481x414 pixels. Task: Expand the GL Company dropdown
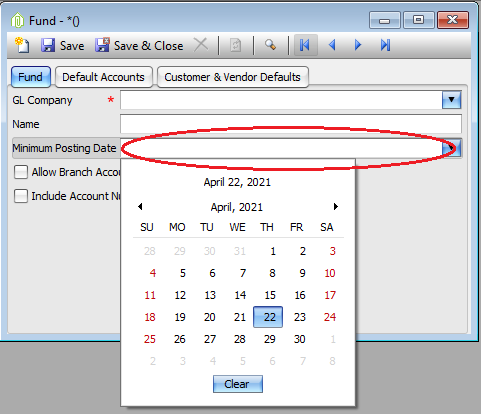(452, 100)
